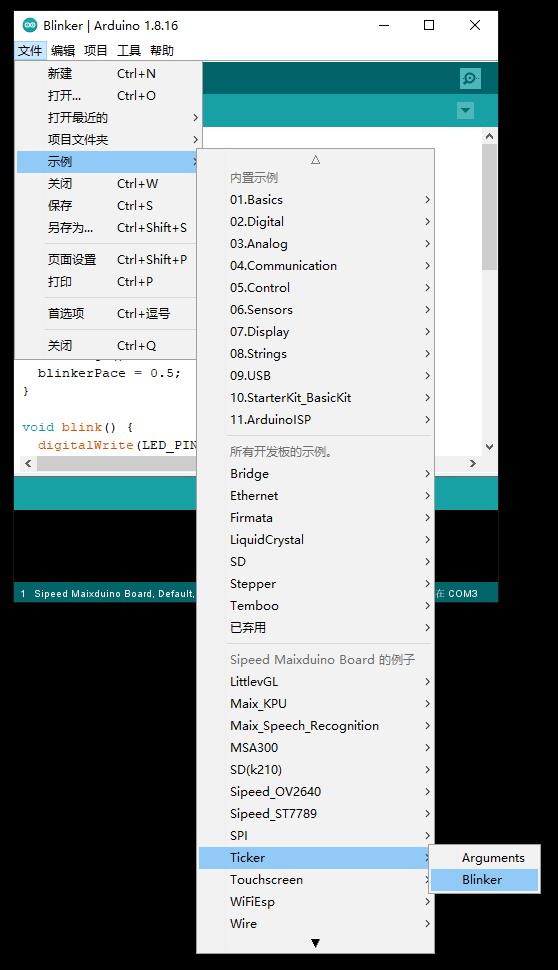This screenshot has width=558, height=970.
Task: Click the up triangle at examples menu top
Action: coord(315,160)
